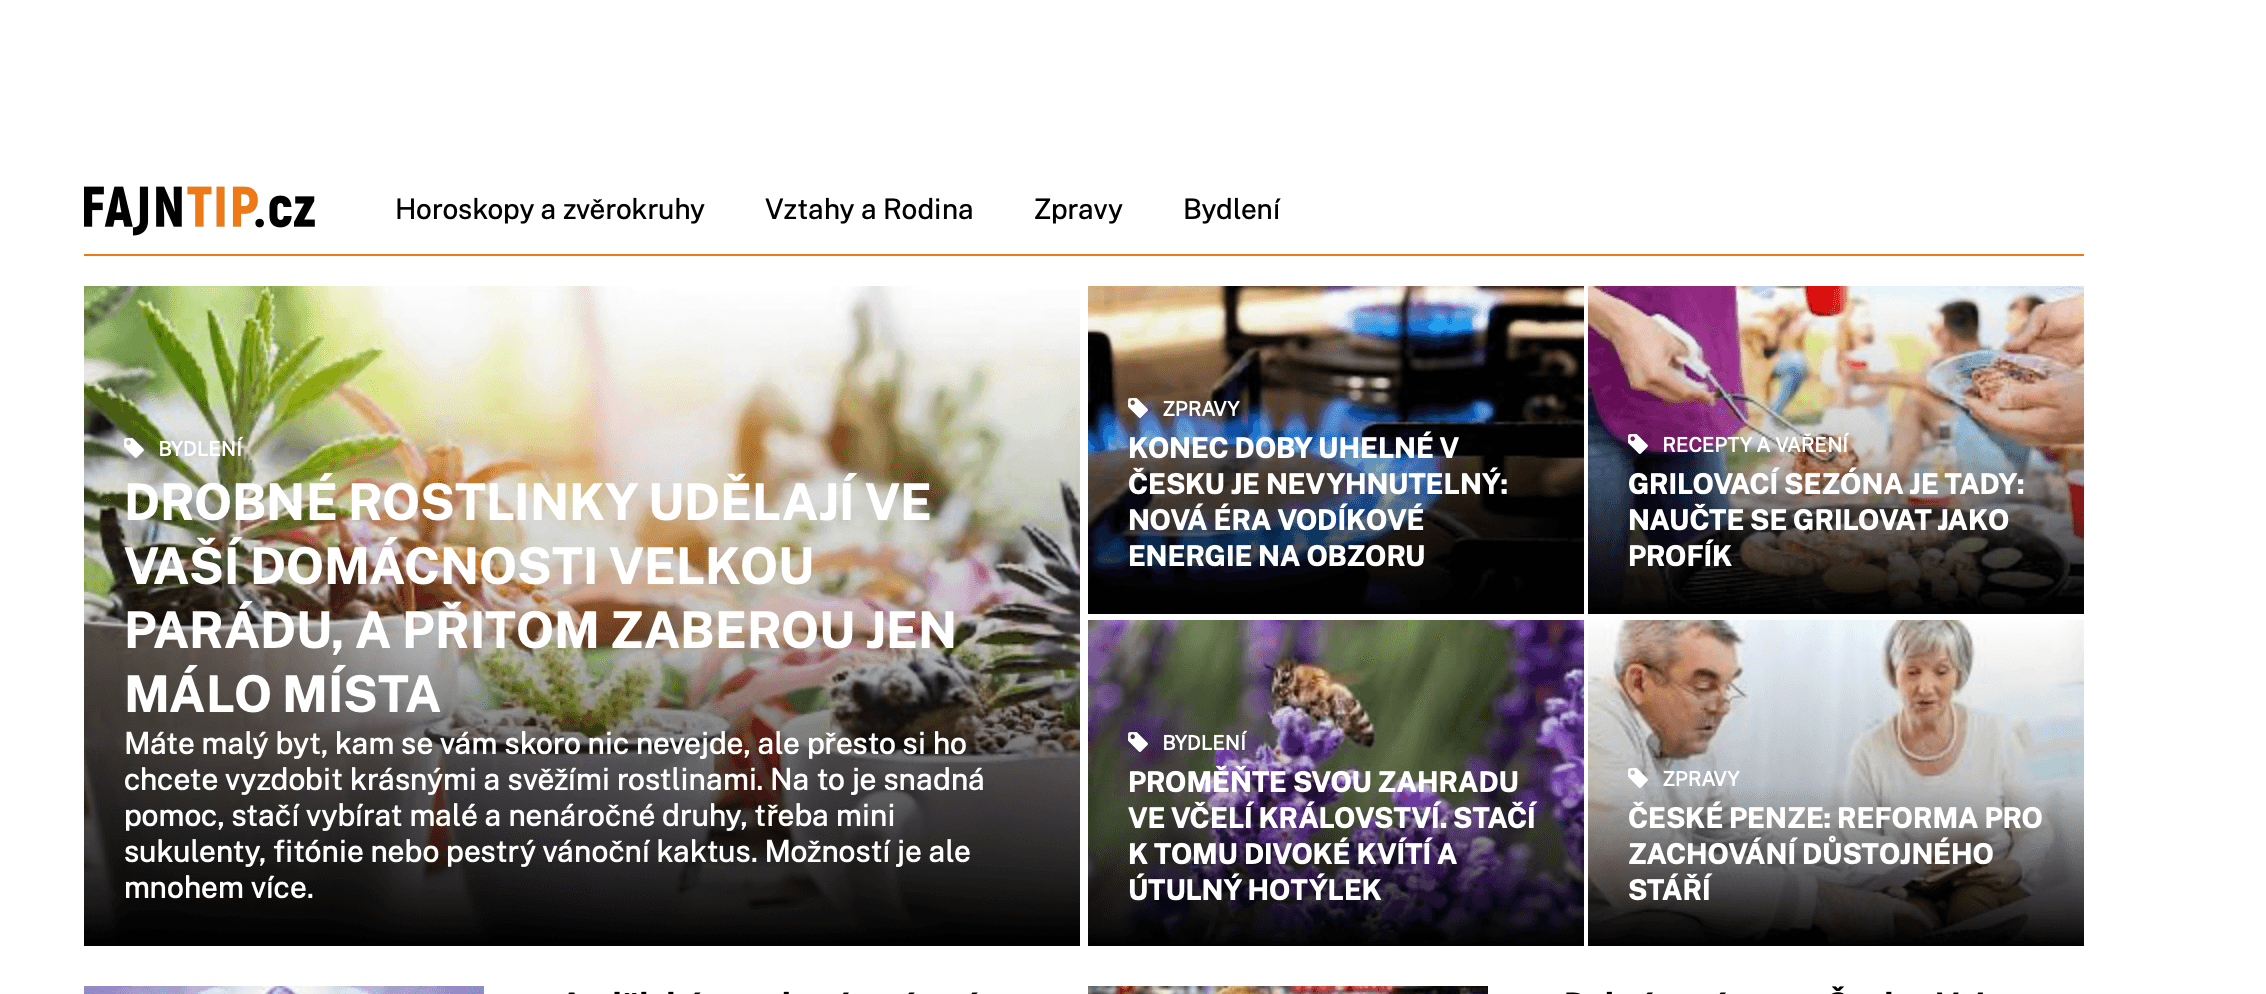This screenshot has height=994, width=2266.
Task: Open headline Grilovací sezóna je tady
Action: pos(1826,519)
